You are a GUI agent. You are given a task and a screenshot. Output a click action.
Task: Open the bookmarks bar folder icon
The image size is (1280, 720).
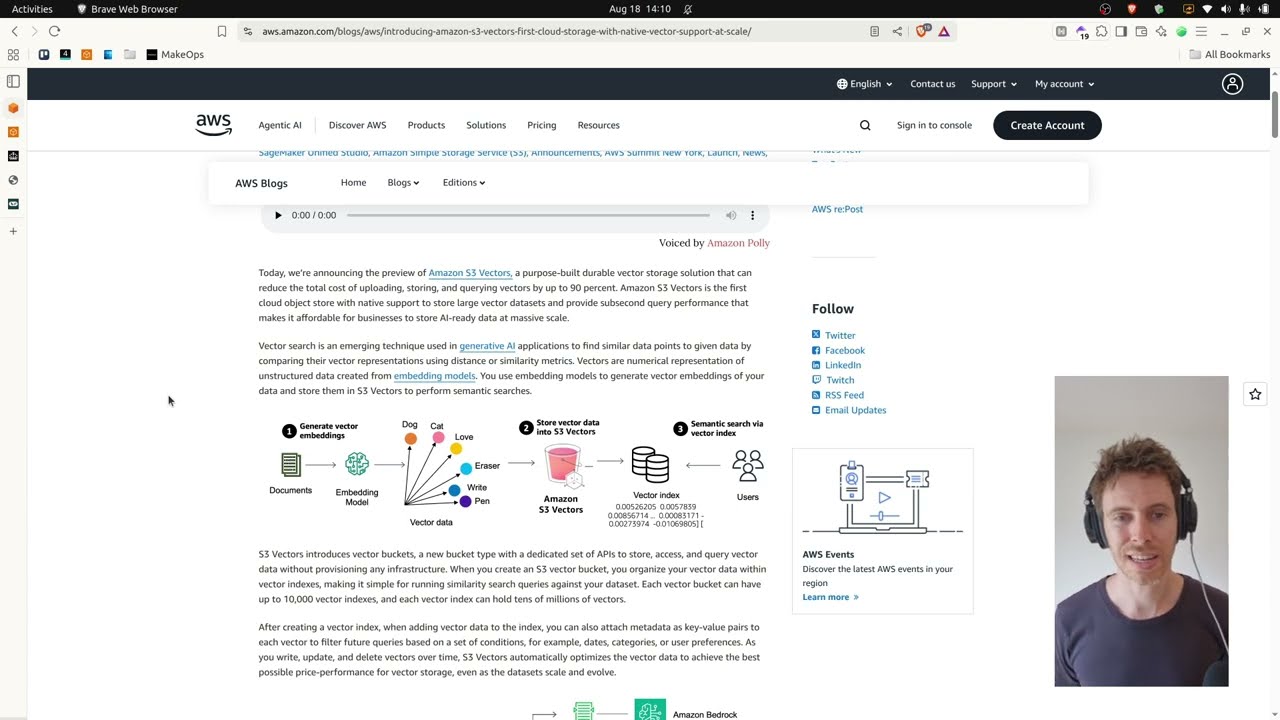(x=129, y=54)
